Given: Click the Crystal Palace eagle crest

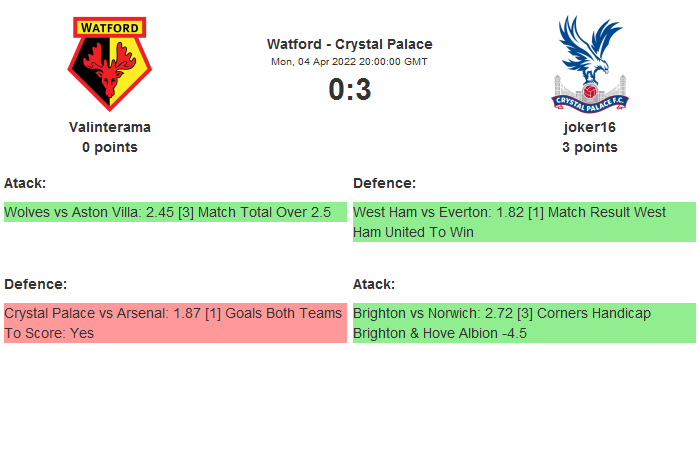Looking at the screenshot, I should point(589,62).
